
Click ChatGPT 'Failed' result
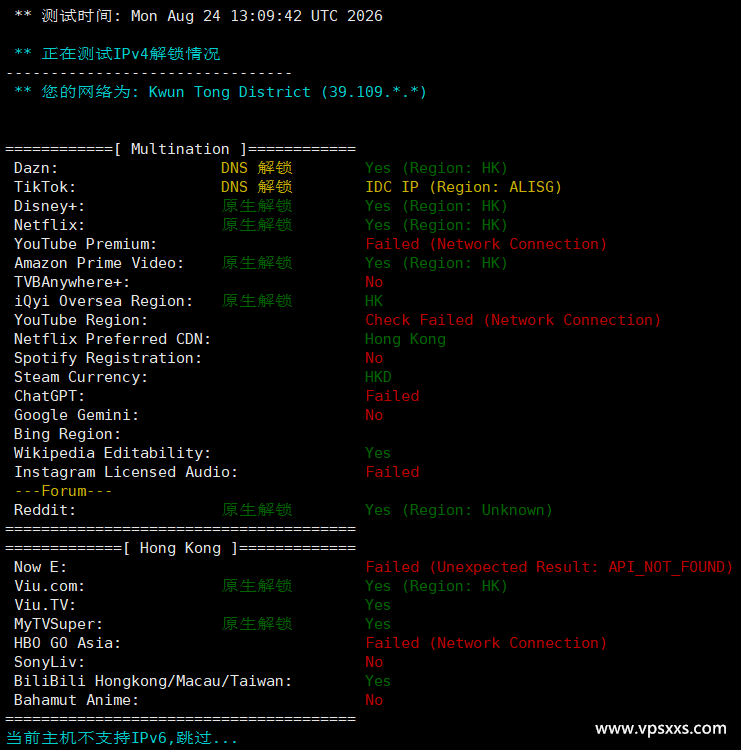(392, 396)
